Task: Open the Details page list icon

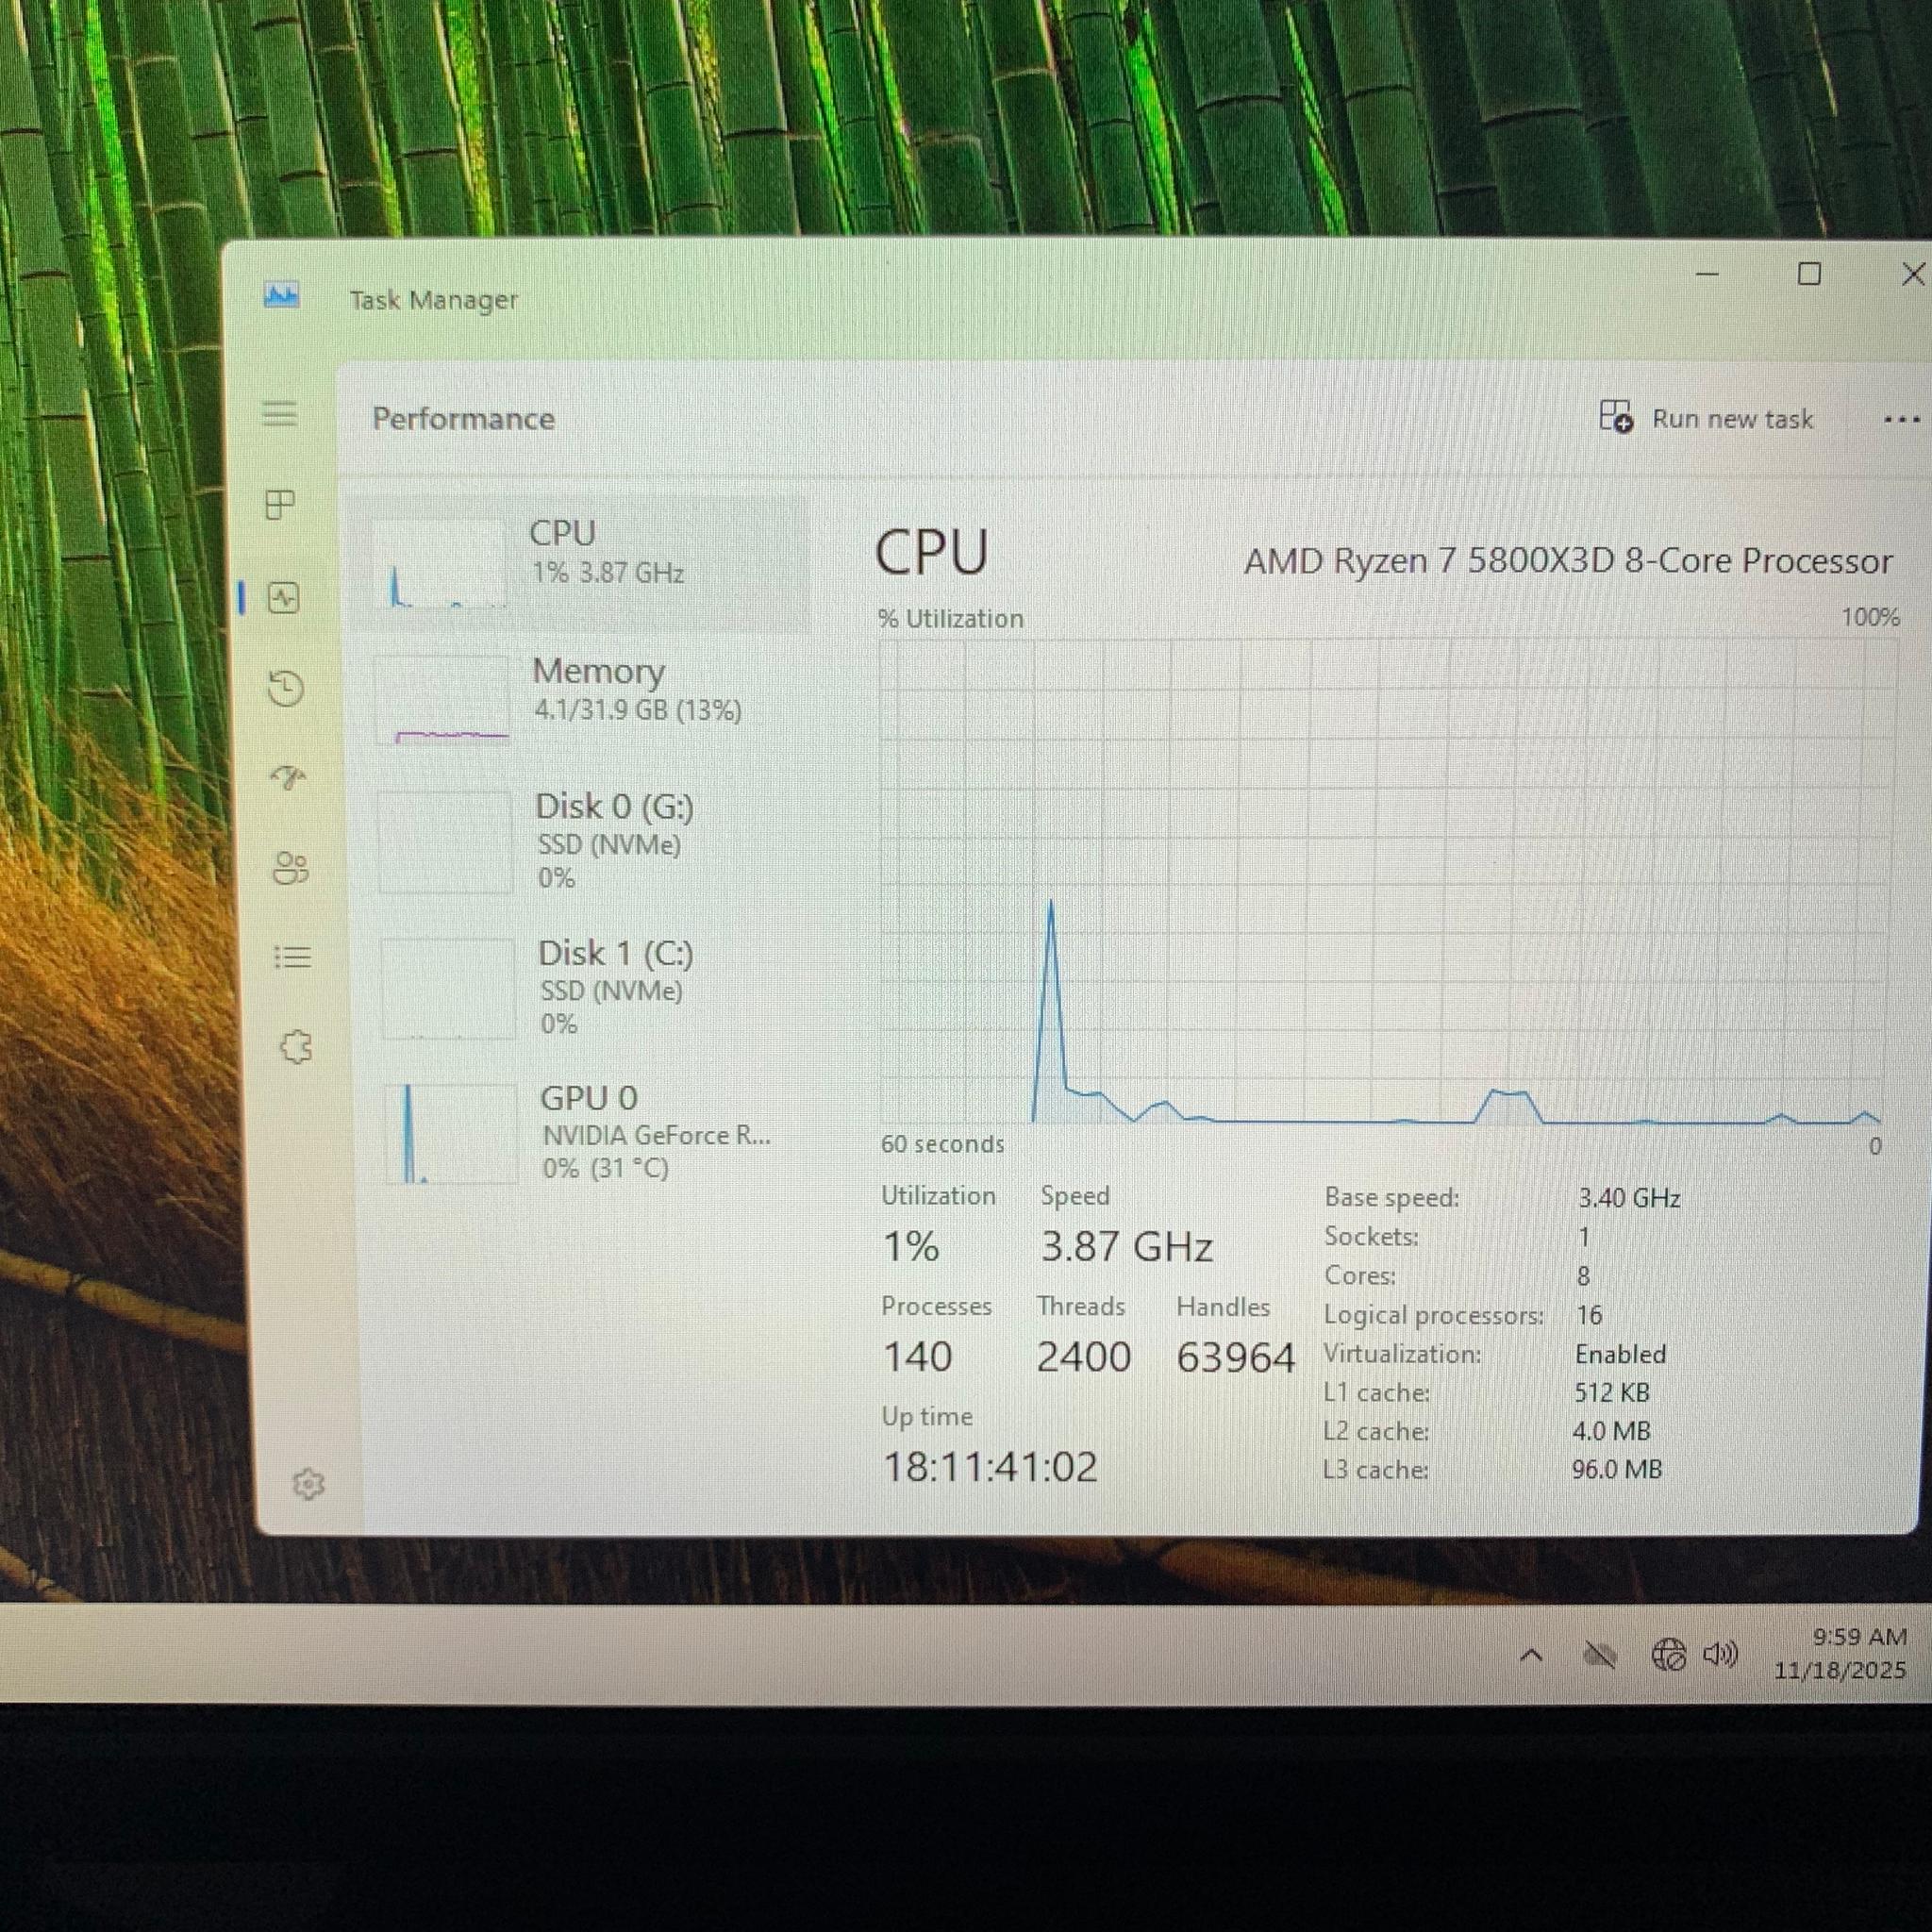Action: [x=293, y=958]
